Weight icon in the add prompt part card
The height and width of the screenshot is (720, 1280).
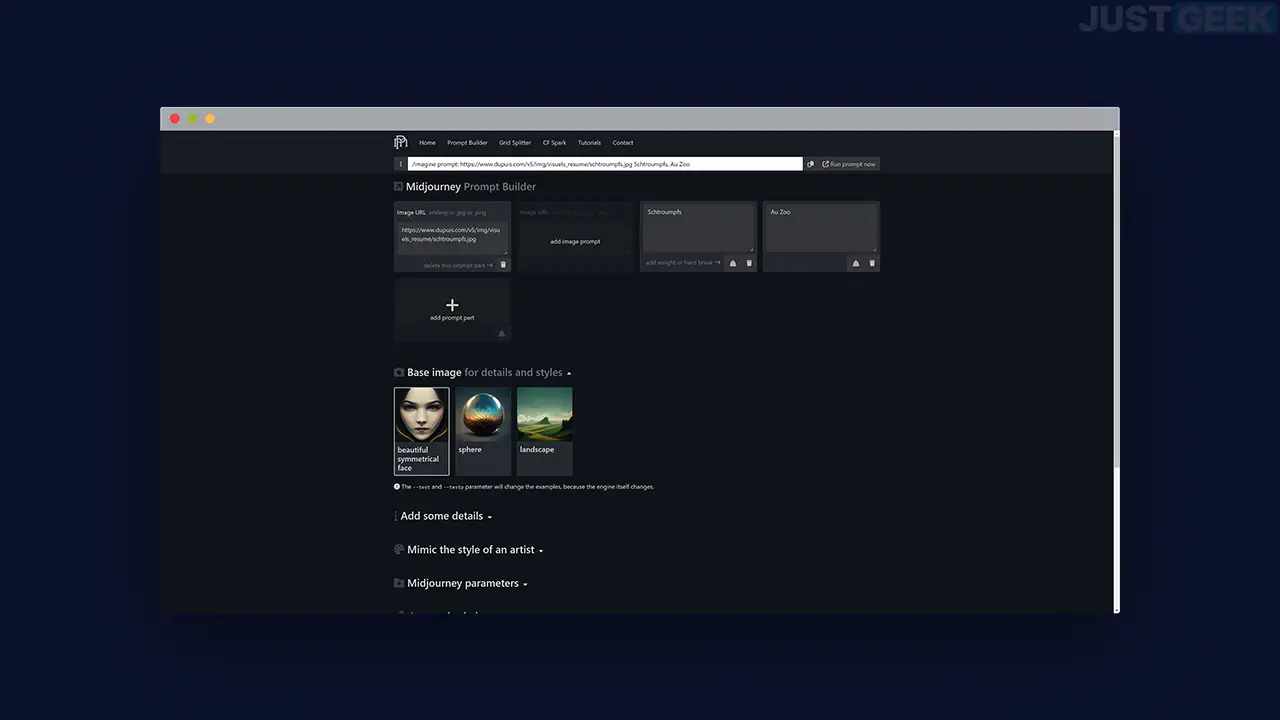click(502, 334)
